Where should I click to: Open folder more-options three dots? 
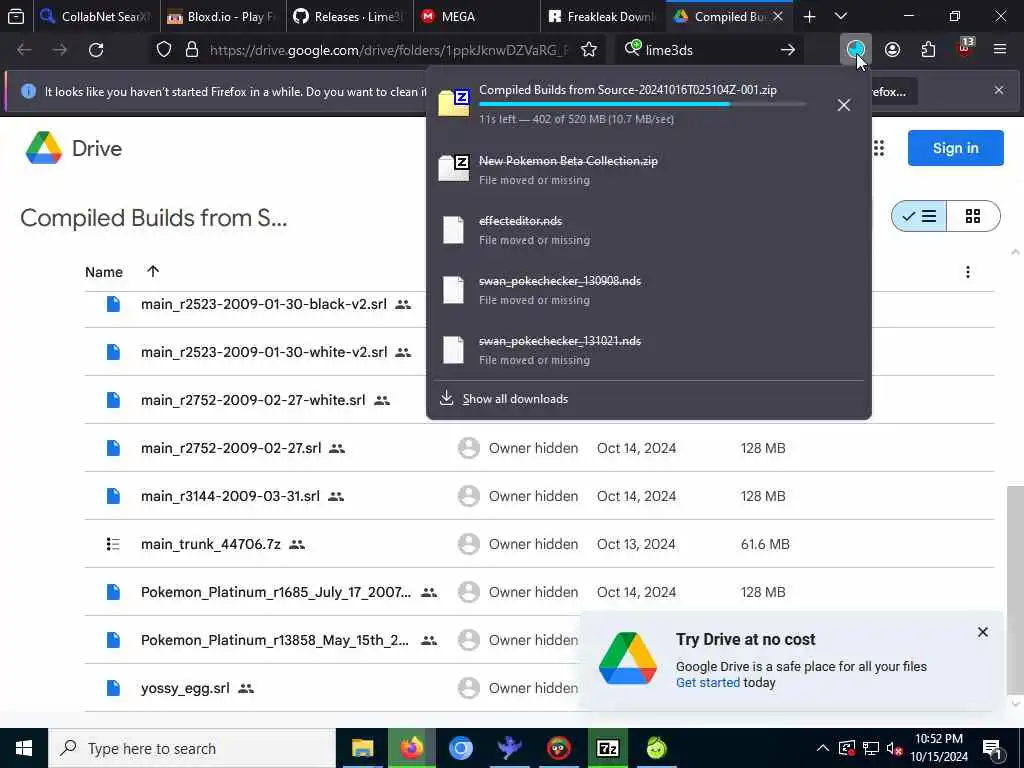click(x=968, y=272)
